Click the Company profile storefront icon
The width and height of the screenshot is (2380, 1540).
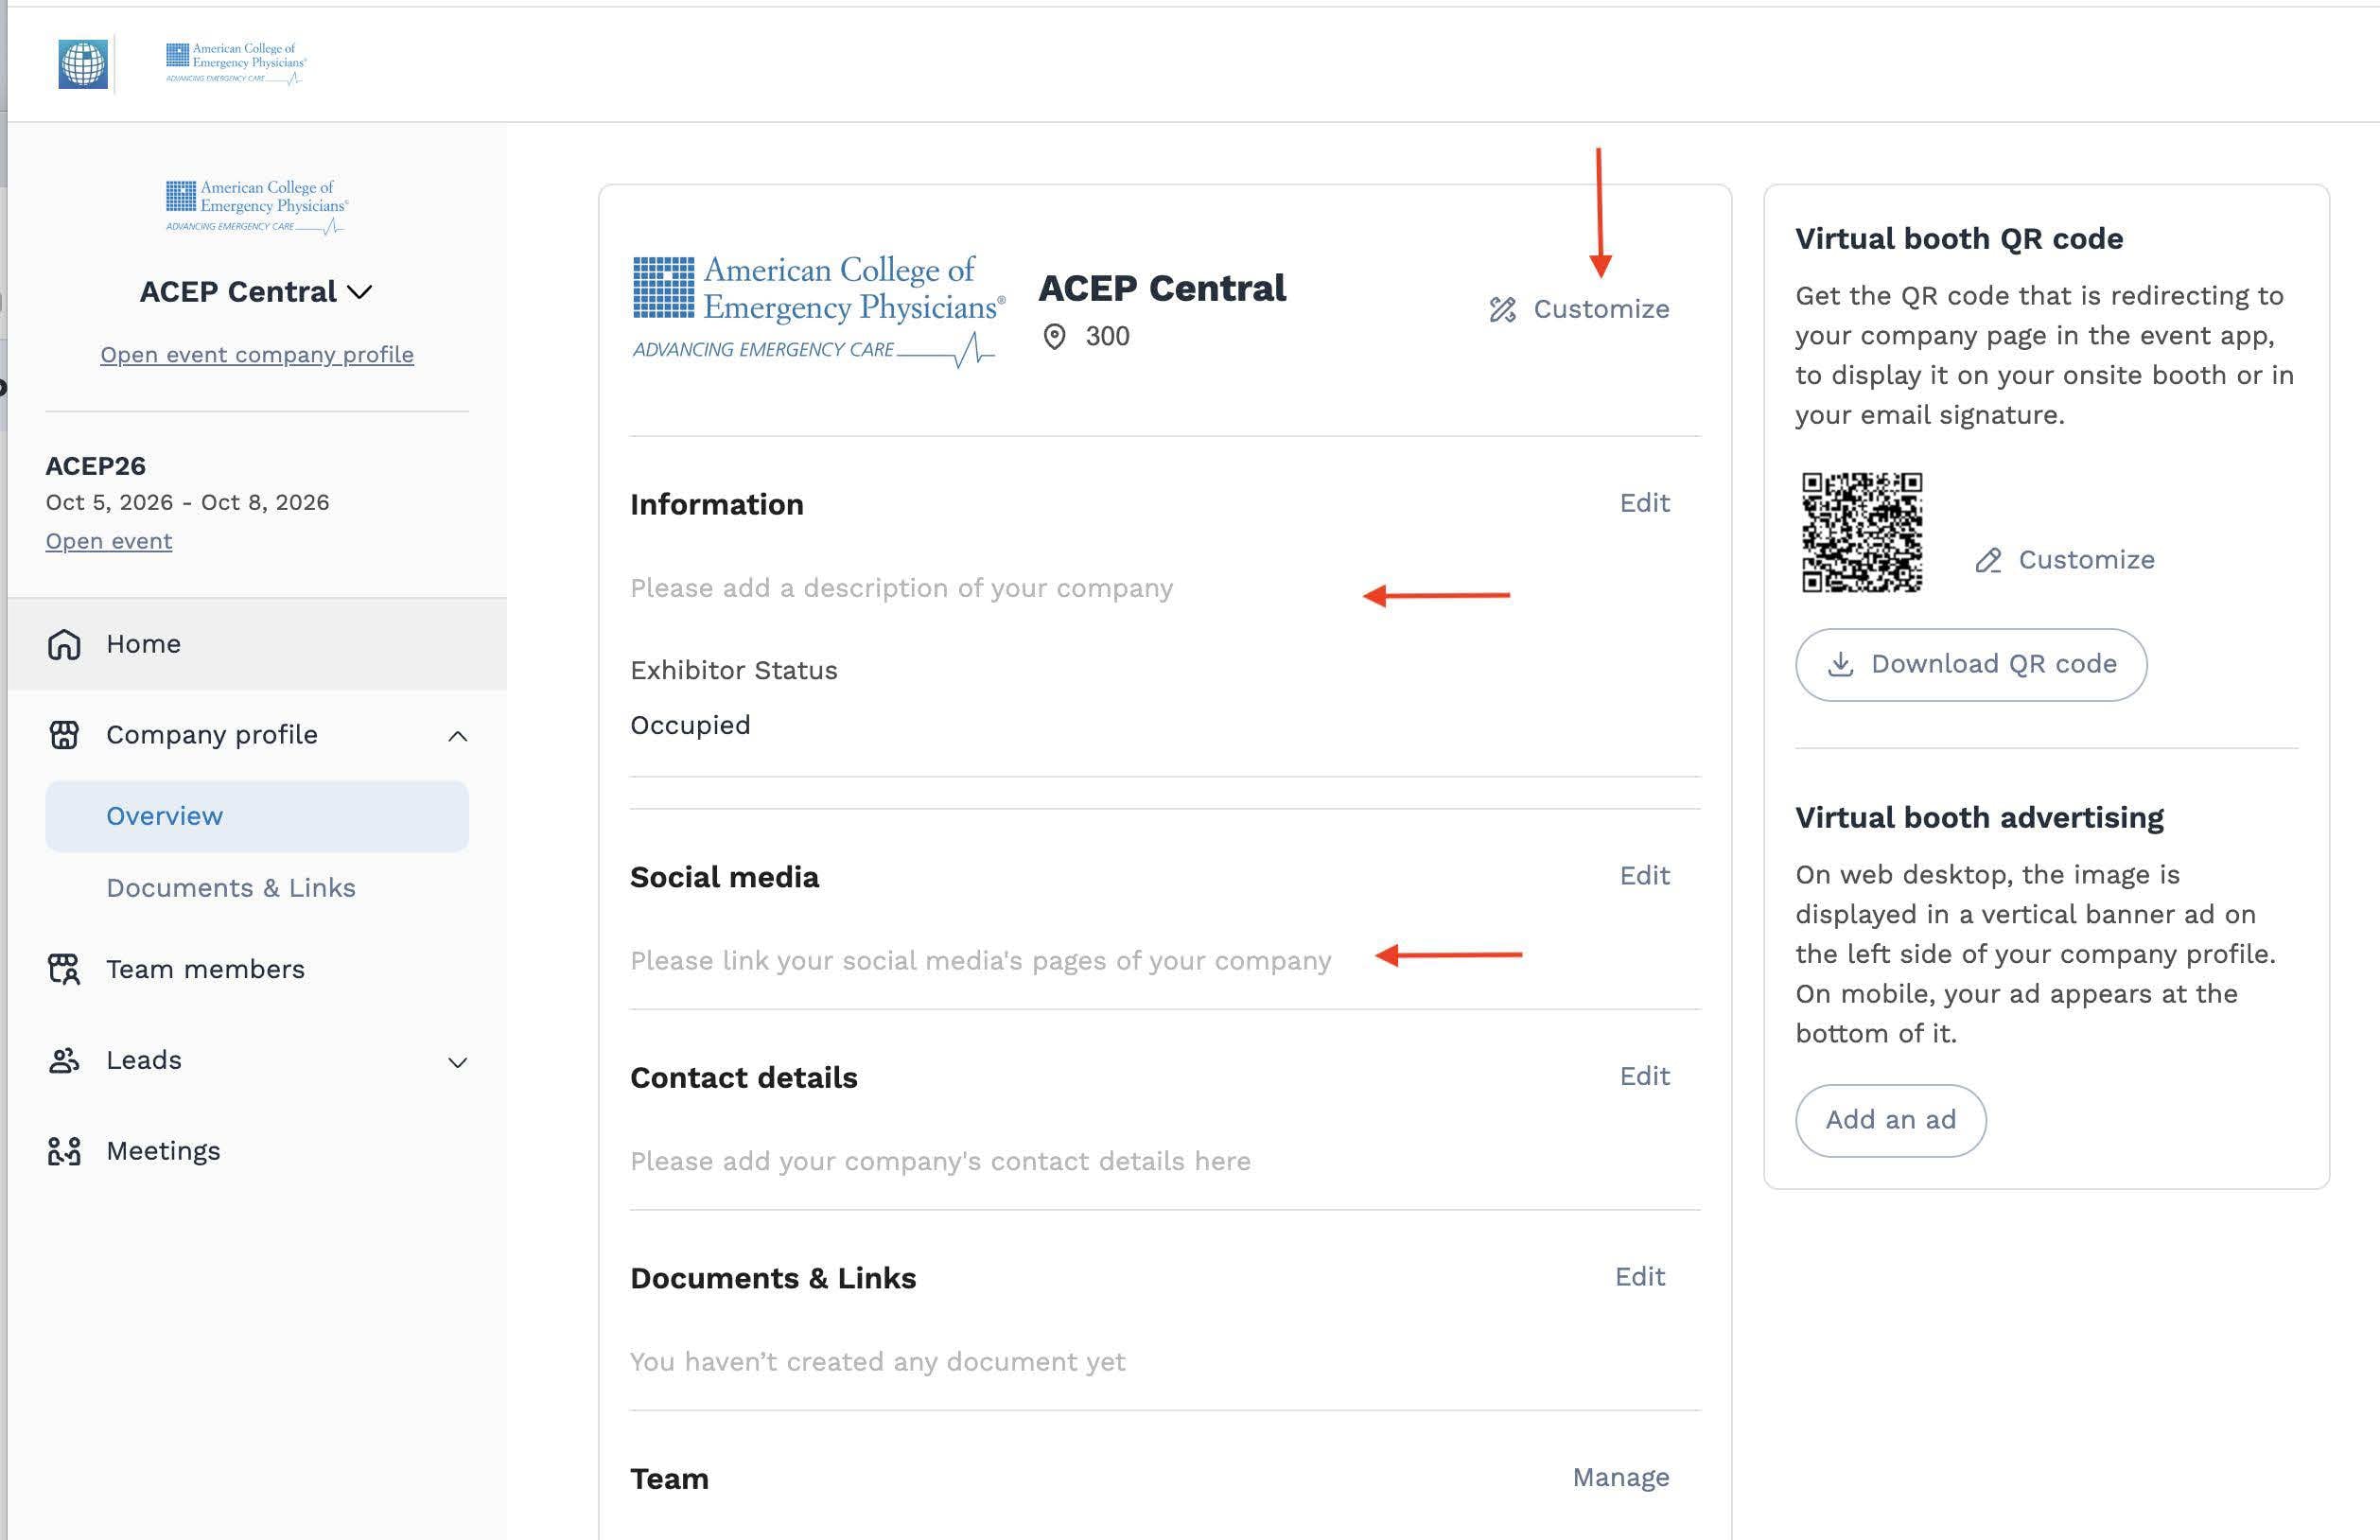(64, 735)
